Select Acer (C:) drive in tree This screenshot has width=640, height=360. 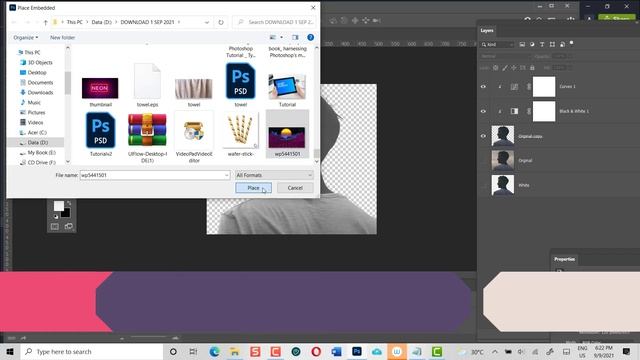[x=37, y=132]
